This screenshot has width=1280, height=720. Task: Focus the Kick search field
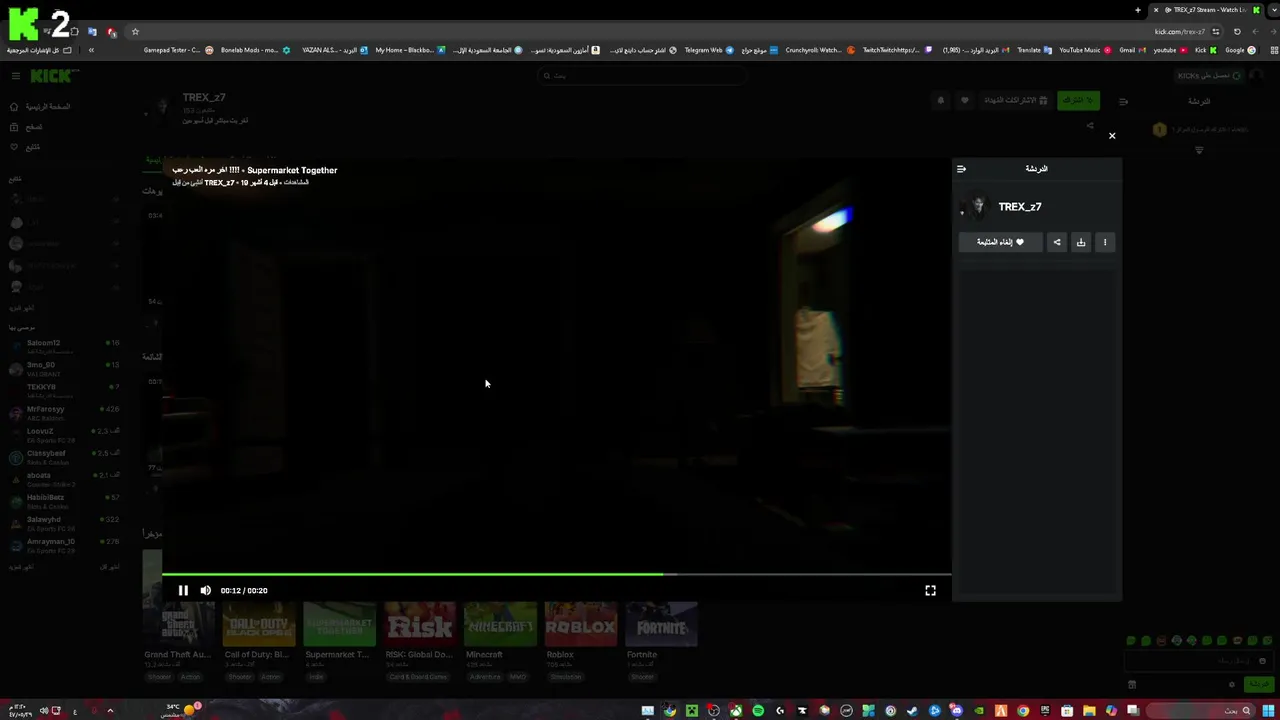[640, 76]
